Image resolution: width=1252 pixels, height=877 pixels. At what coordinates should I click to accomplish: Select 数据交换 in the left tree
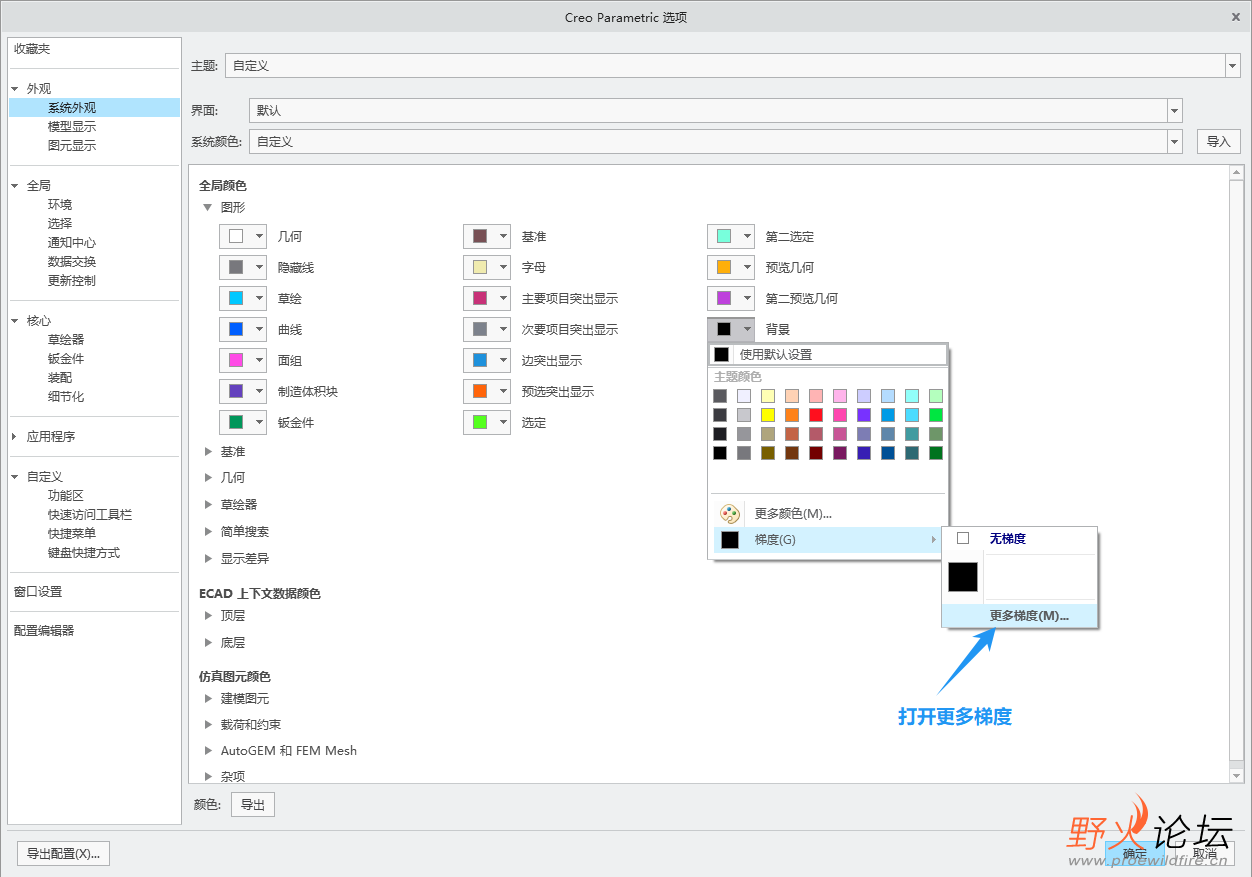coord(72,262)
